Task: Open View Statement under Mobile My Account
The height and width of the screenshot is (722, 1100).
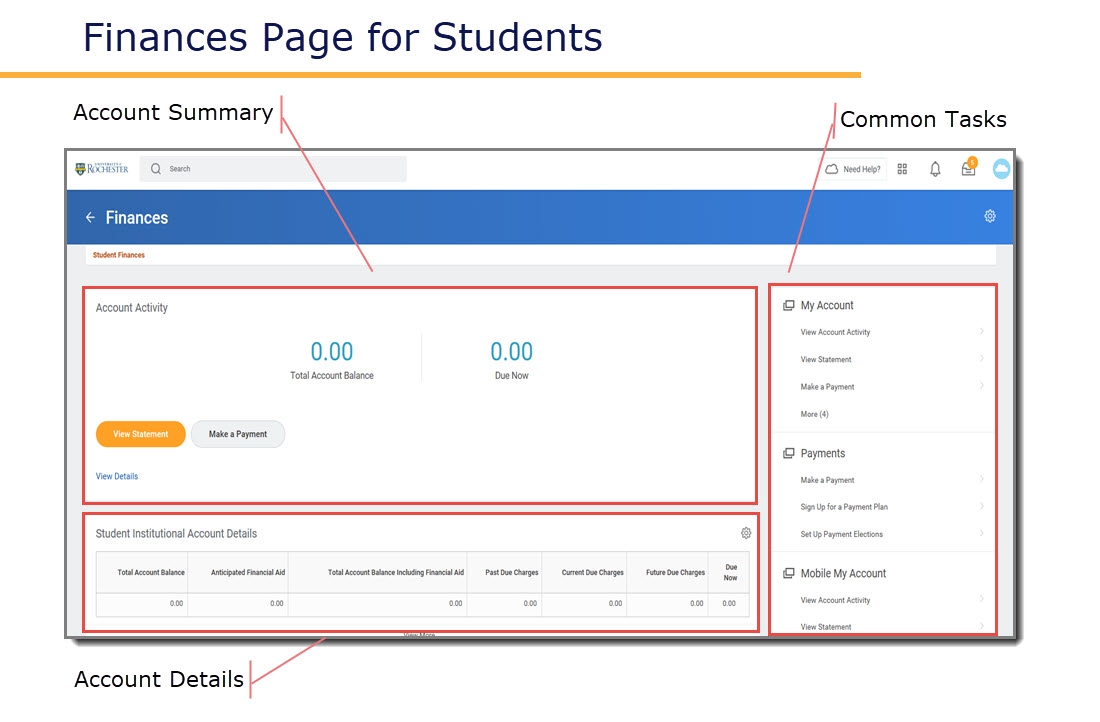Action: point(827,627)
